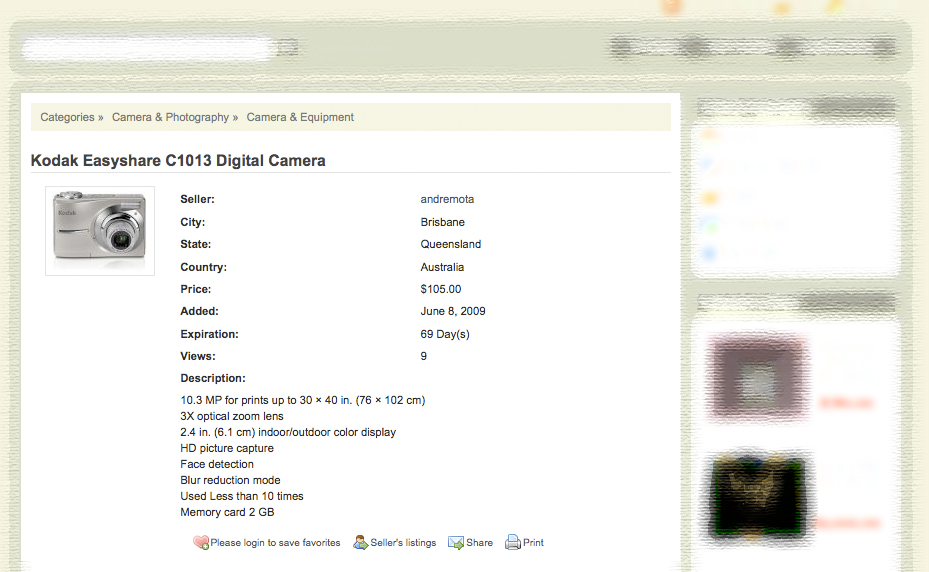Click the Seller's listings person icon
Viewport: 929px width, 572px height.
pyautogui.click(x=360, y=542)
